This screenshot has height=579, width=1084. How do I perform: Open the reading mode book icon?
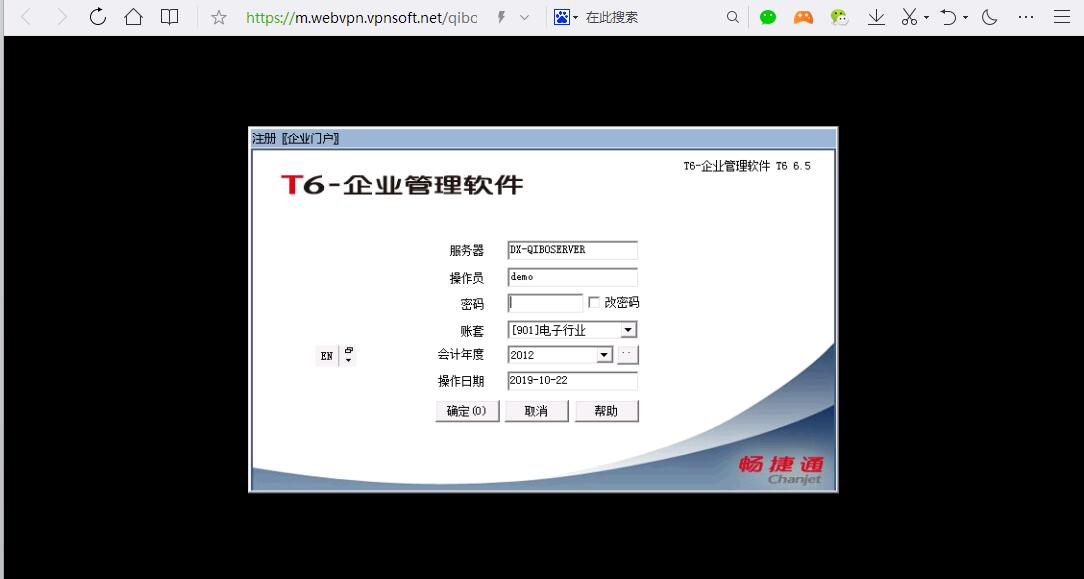[169, 17]
